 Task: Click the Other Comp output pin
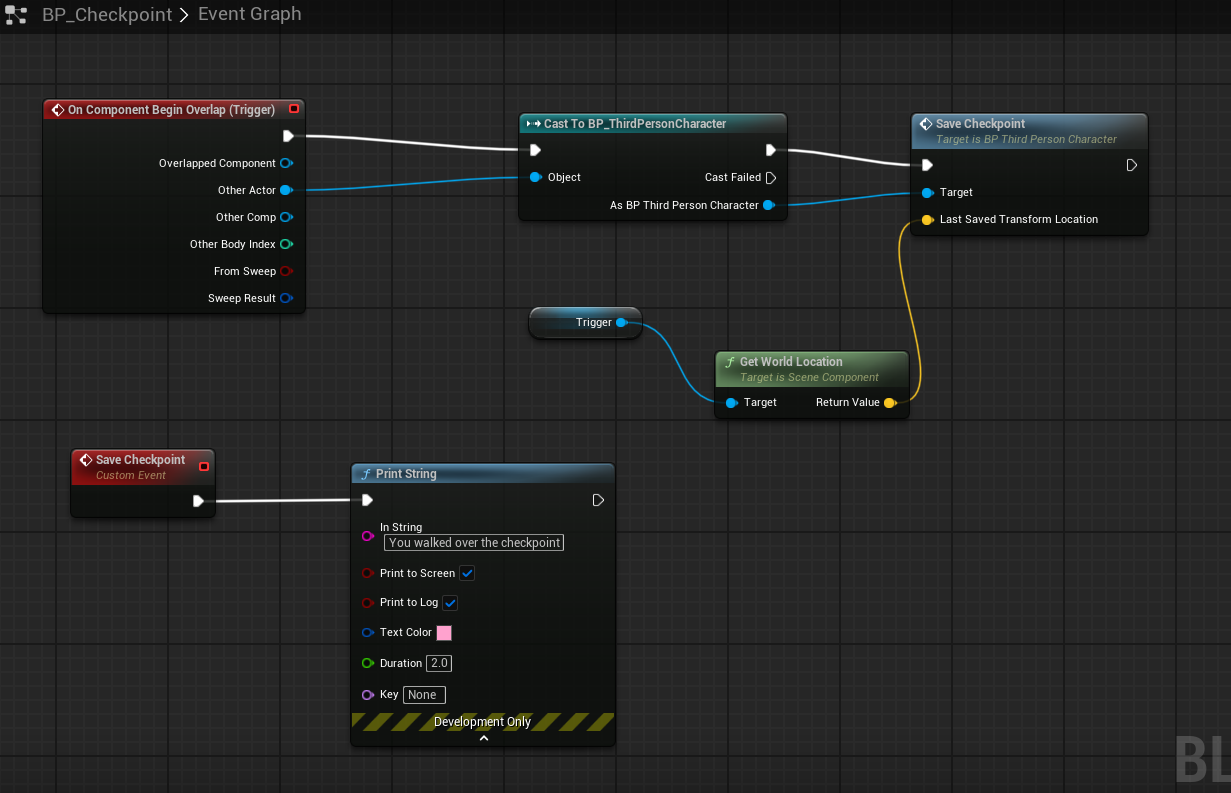286,217
